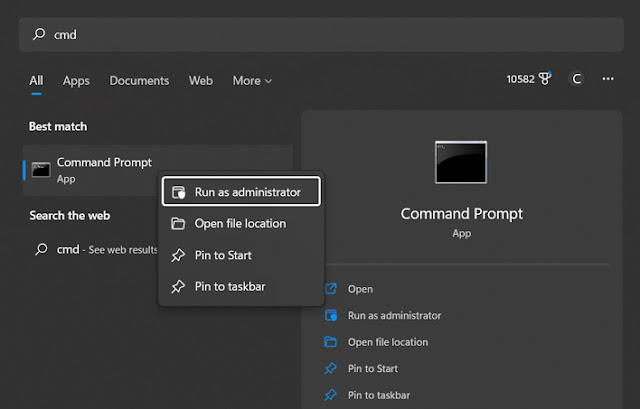640x409 pixels.
Task: Open the three-dot options menu
Action: 608,79
